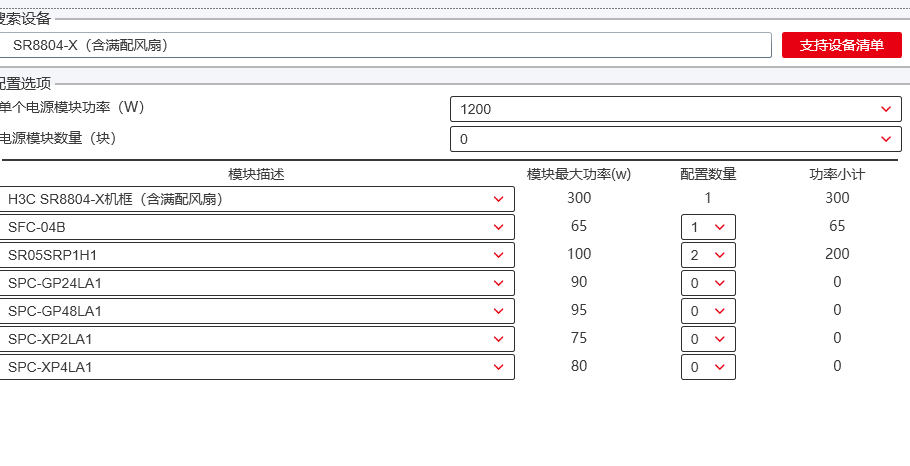
Task: Click the 配置选项 section heading
Action: tap(25, 84)
